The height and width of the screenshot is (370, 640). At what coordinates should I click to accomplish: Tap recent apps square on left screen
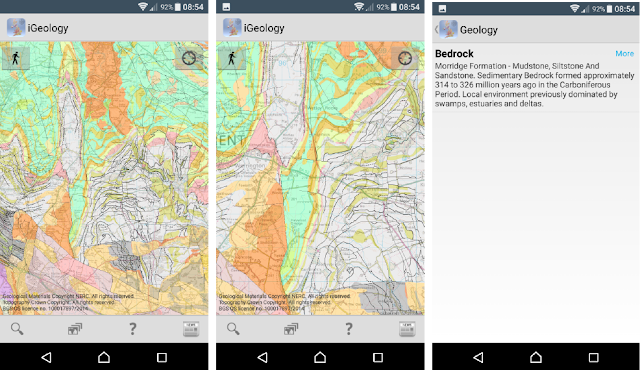point(162,357)
